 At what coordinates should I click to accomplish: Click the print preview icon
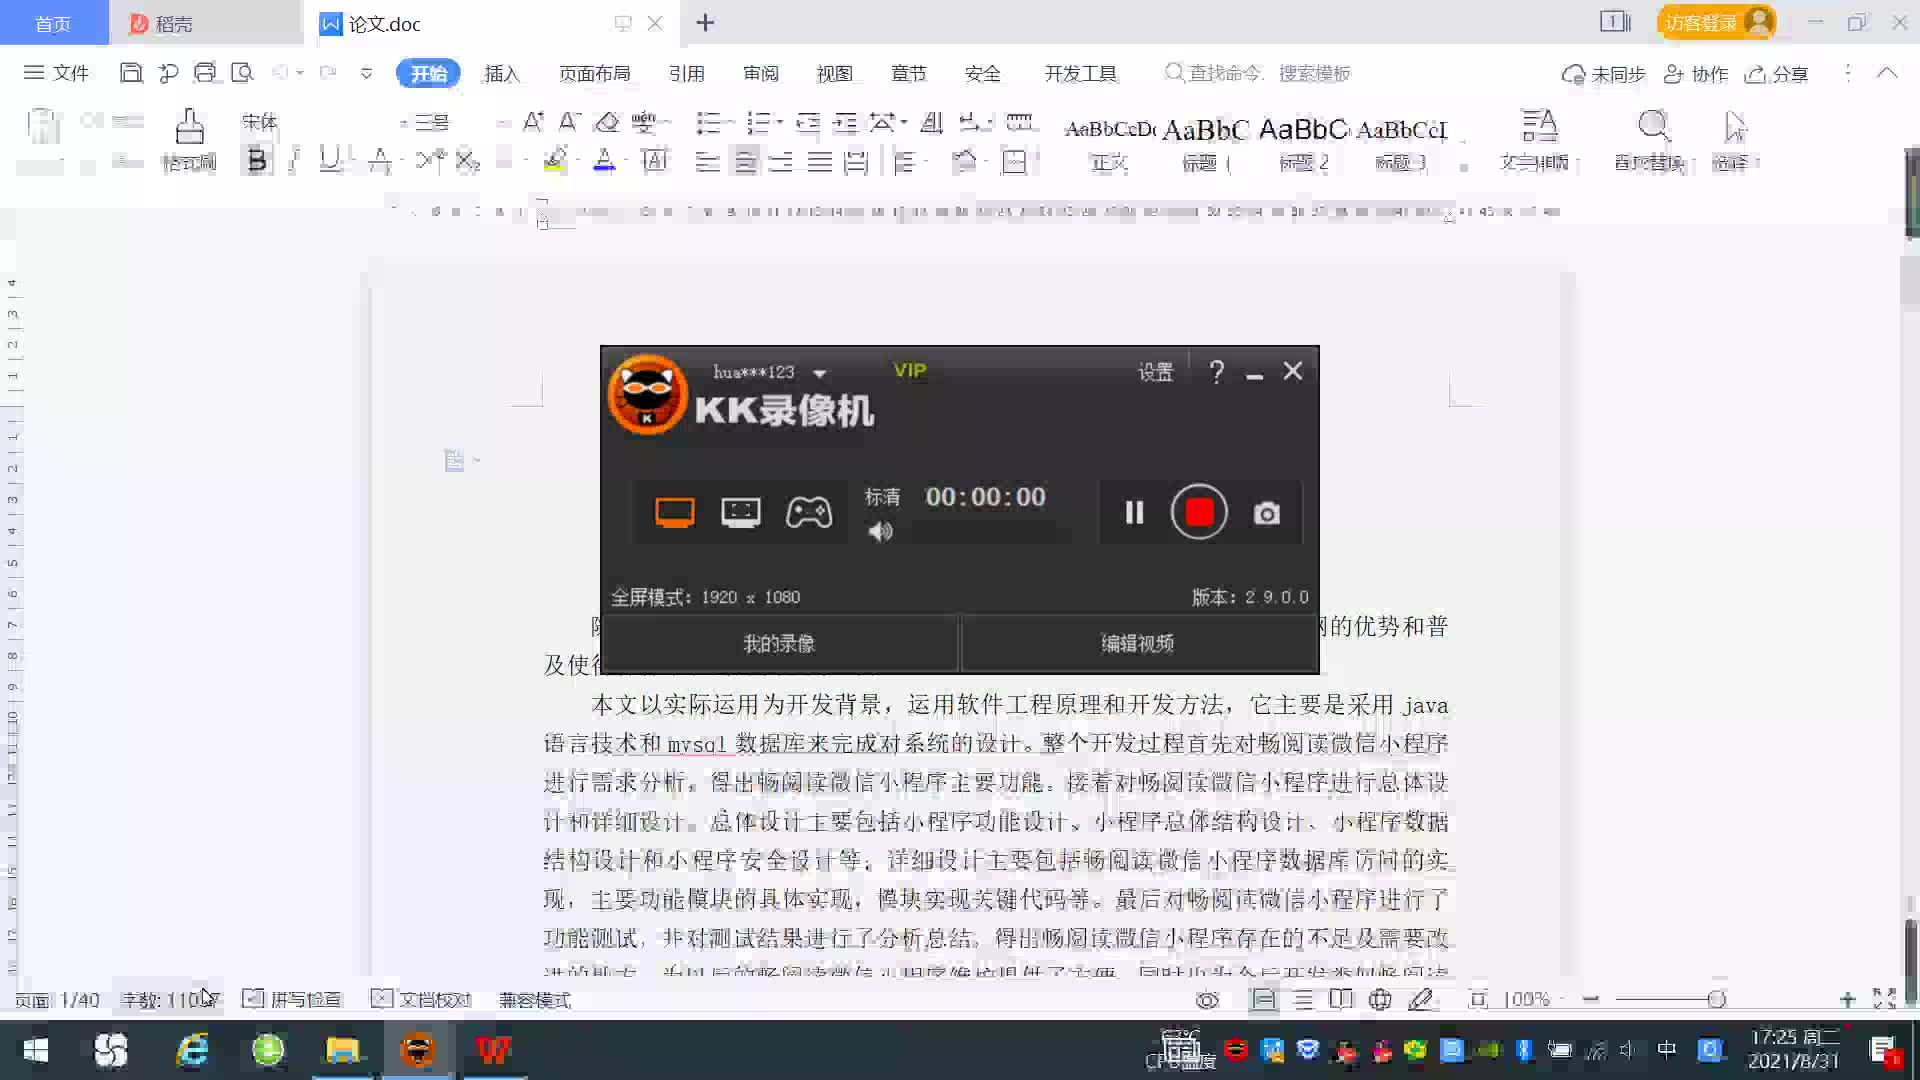point(242,73)
